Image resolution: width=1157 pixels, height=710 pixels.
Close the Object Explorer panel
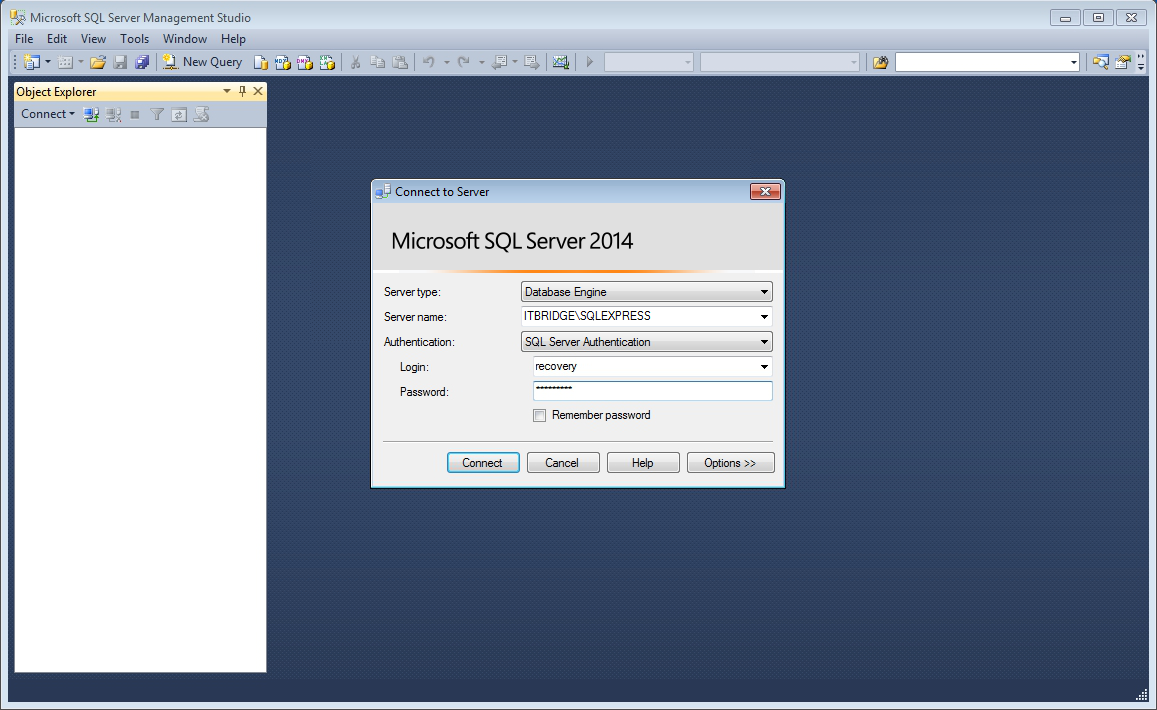click(258, 91)
